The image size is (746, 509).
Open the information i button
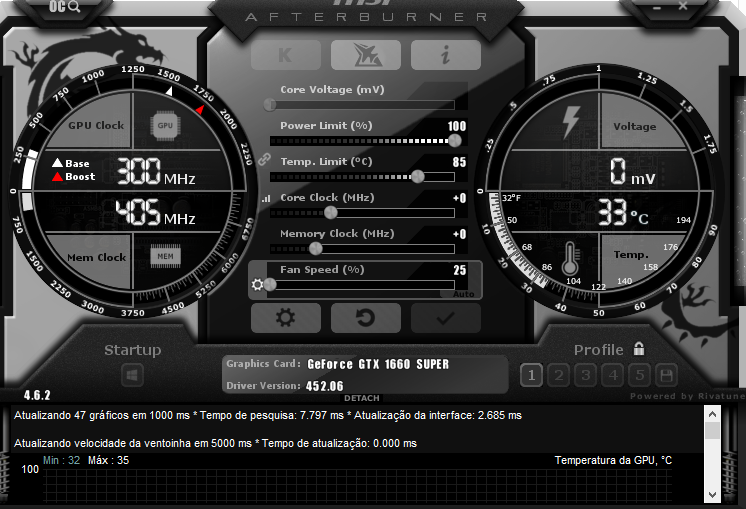pyautogui.click(x=446, y=55)
